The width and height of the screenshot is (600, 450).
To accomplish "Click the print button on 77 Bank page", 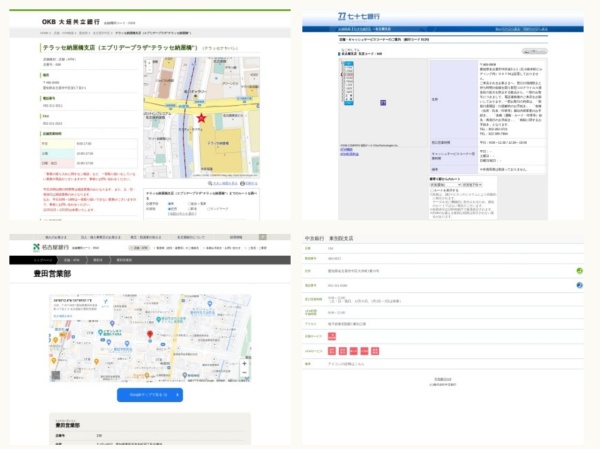I will (x=535, y=51).
